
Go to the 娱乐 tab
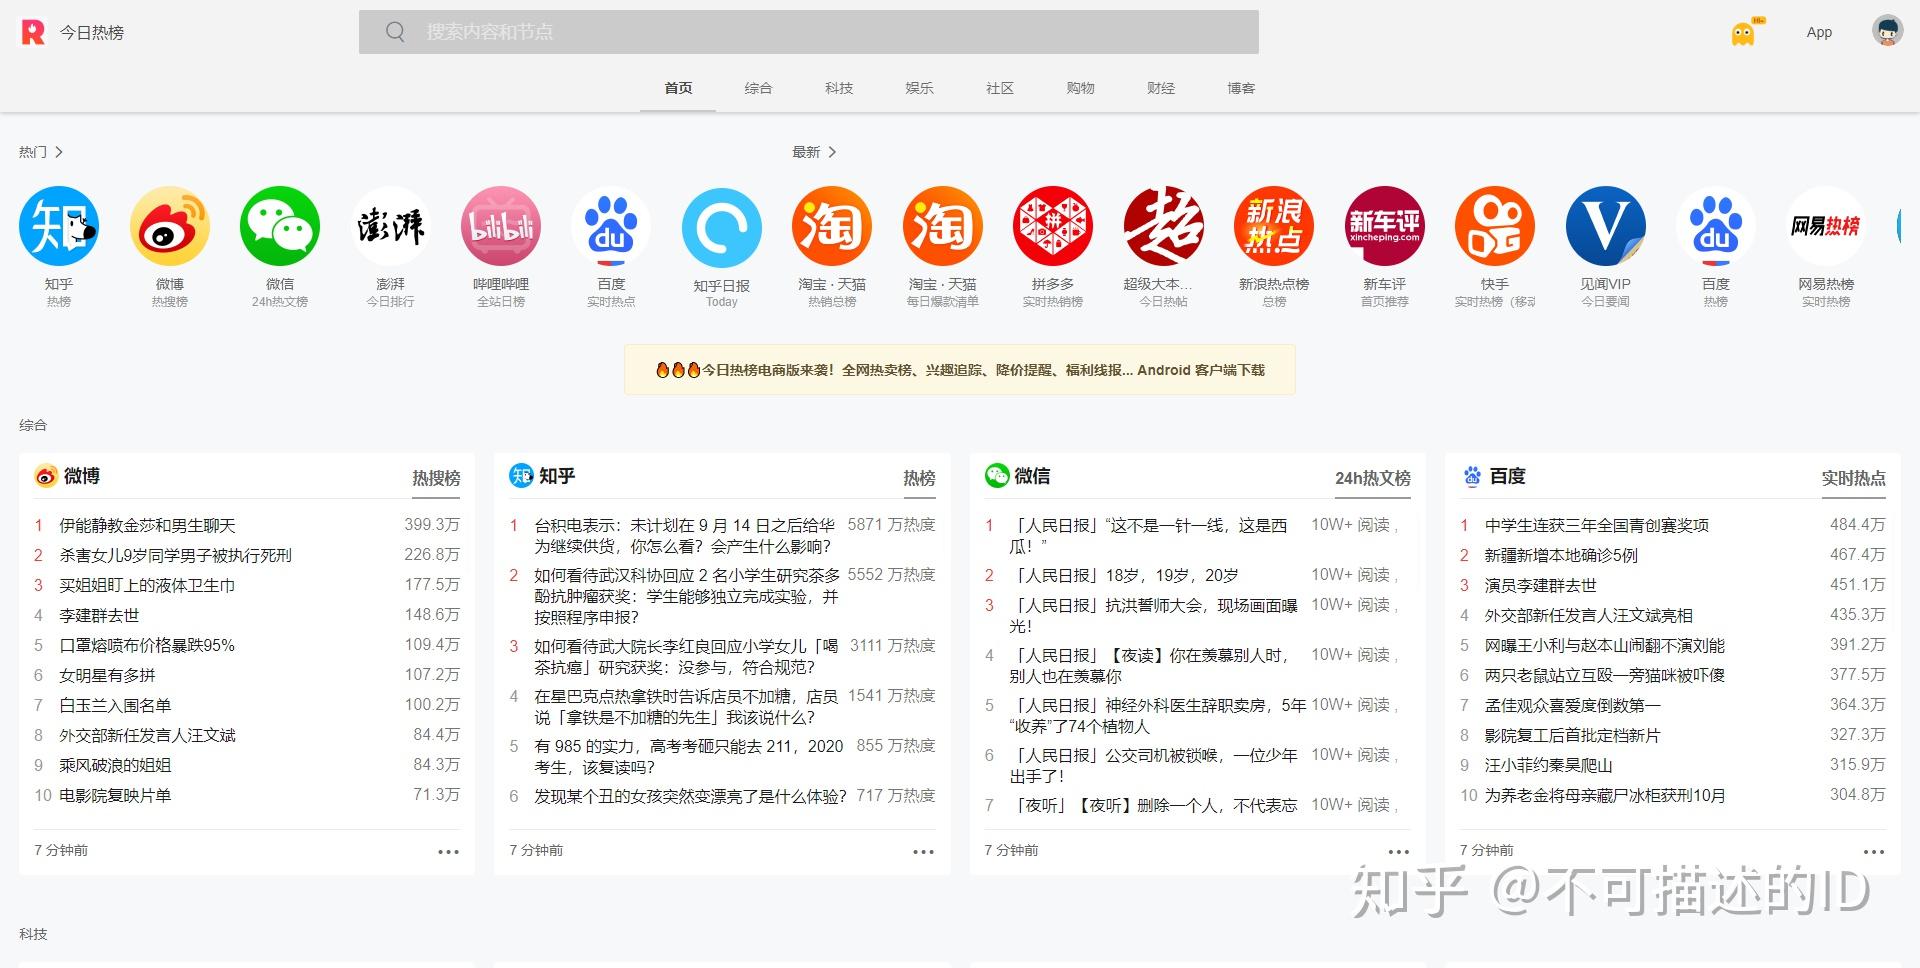point(919,88)
